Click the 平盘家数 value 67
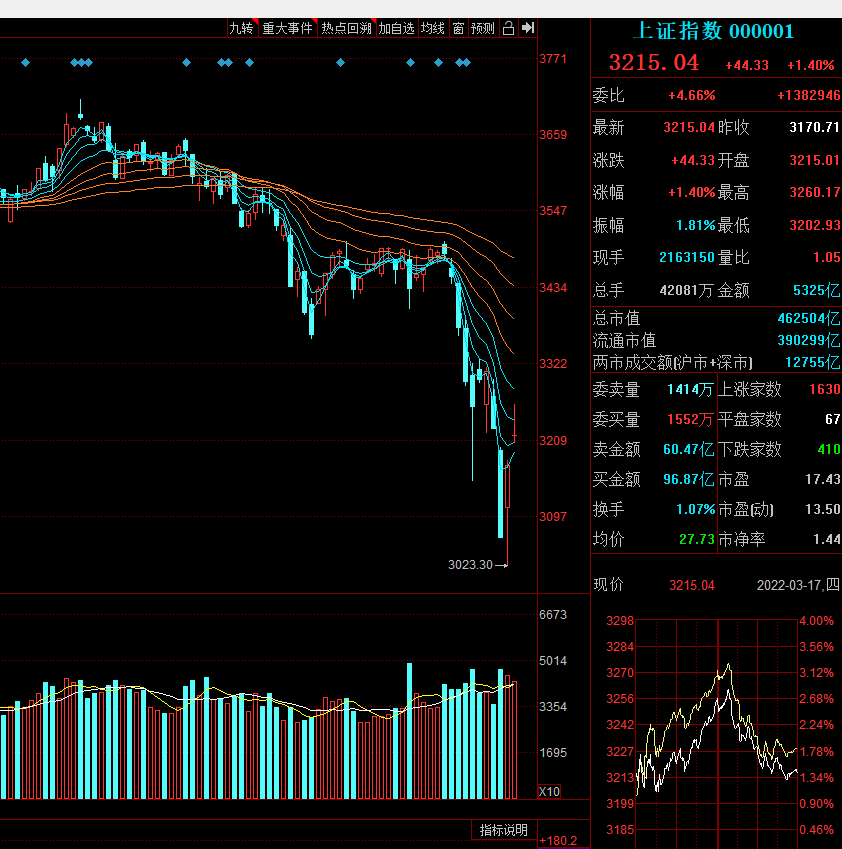 tap(833, 420)
